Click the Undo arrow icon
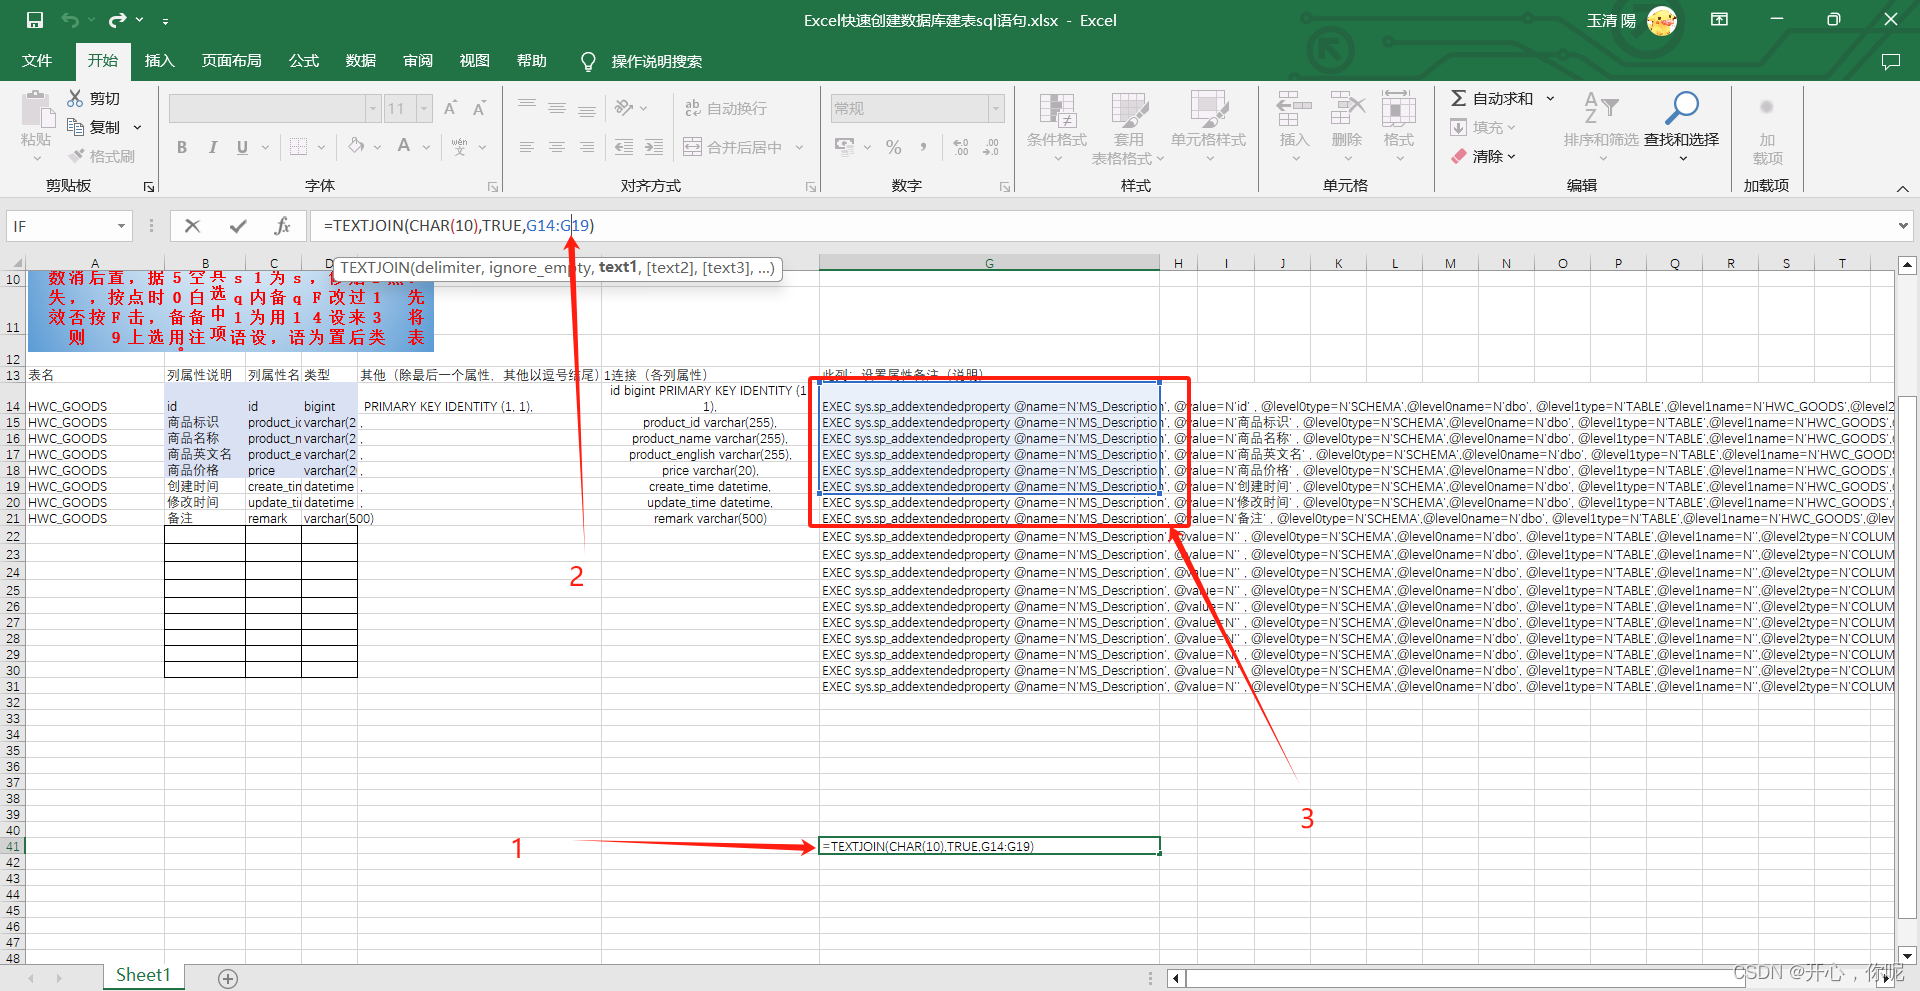The image size is (1920, 991). (69, 20)
